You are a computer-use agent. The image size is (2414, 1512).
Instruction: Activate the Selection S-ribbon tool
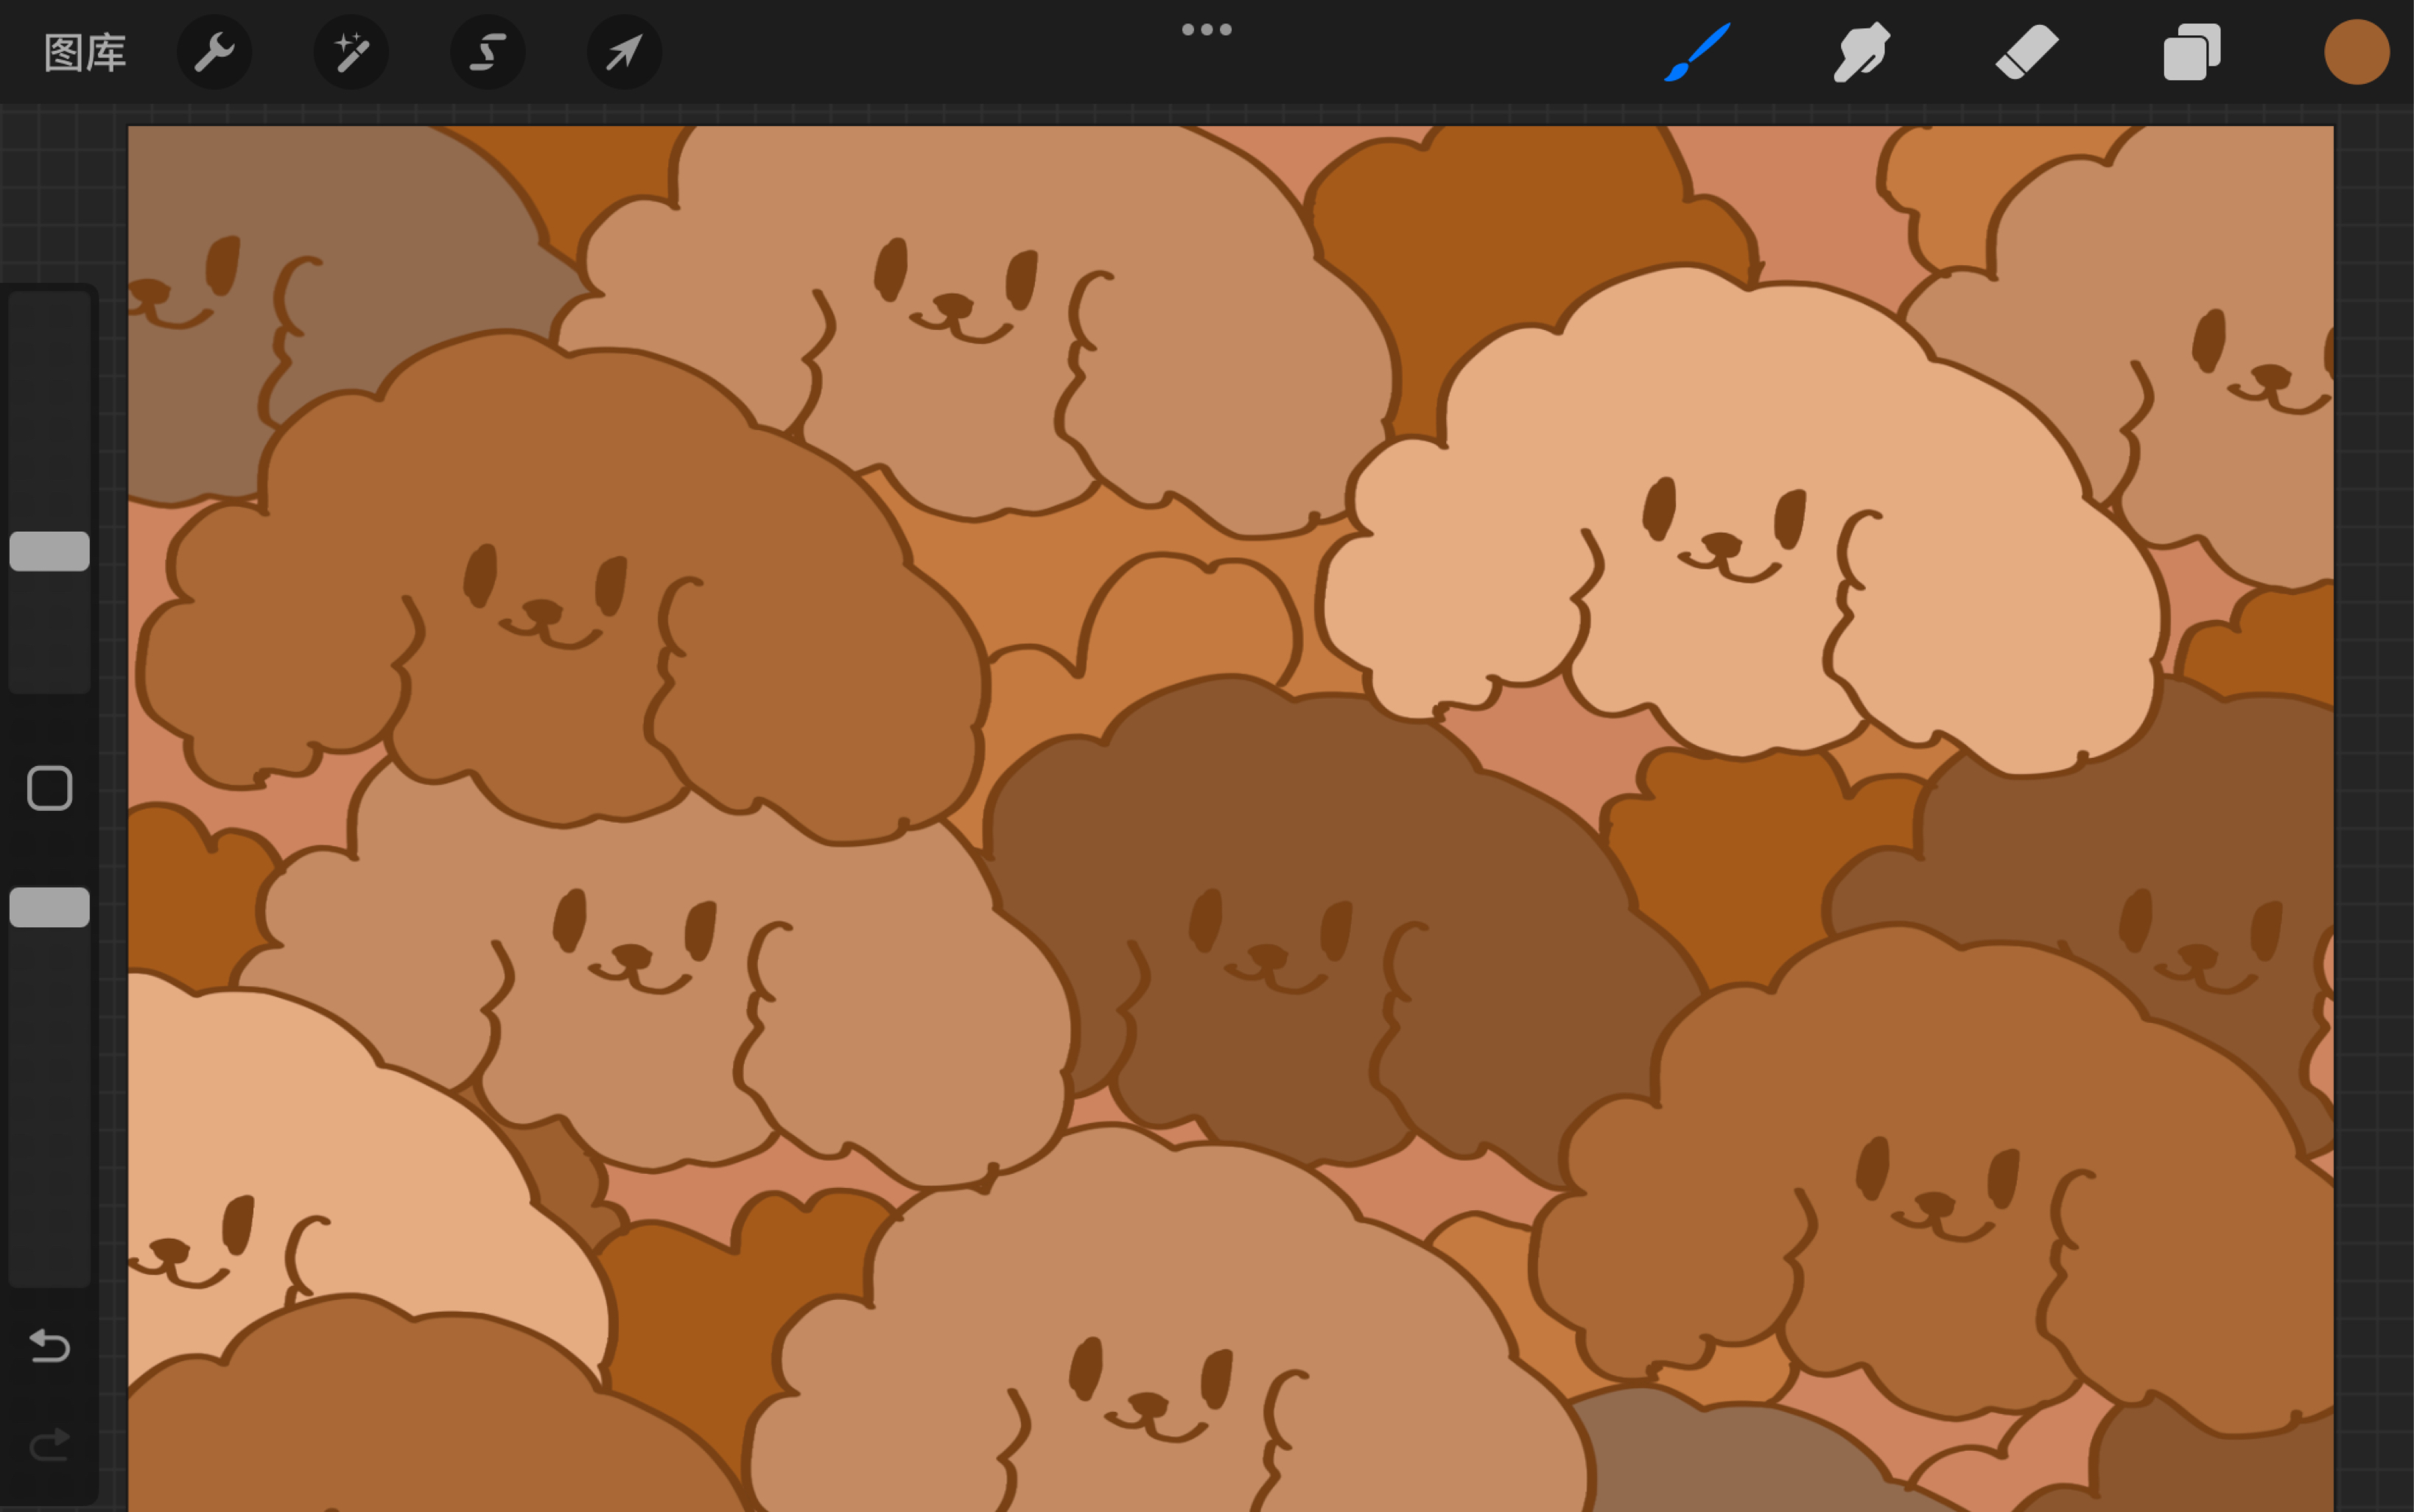(x=488, y=52)
